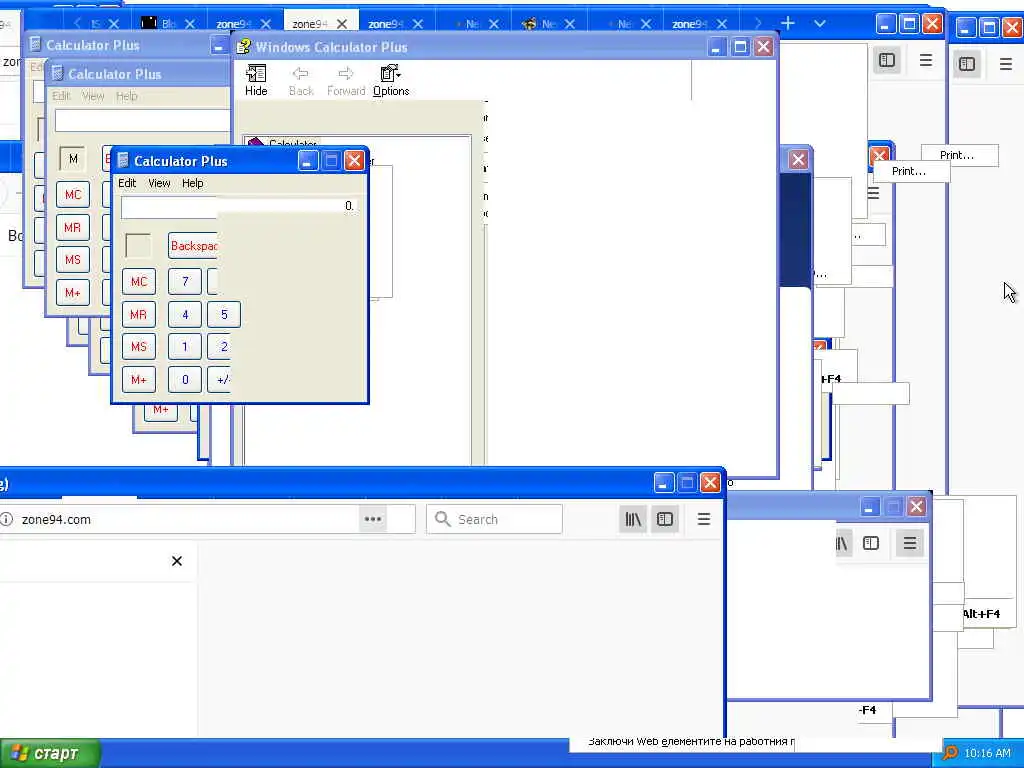Open the Edit menu of the front Calculator Plus
The image size is (1024, 768).
click(x=127, y=184)
